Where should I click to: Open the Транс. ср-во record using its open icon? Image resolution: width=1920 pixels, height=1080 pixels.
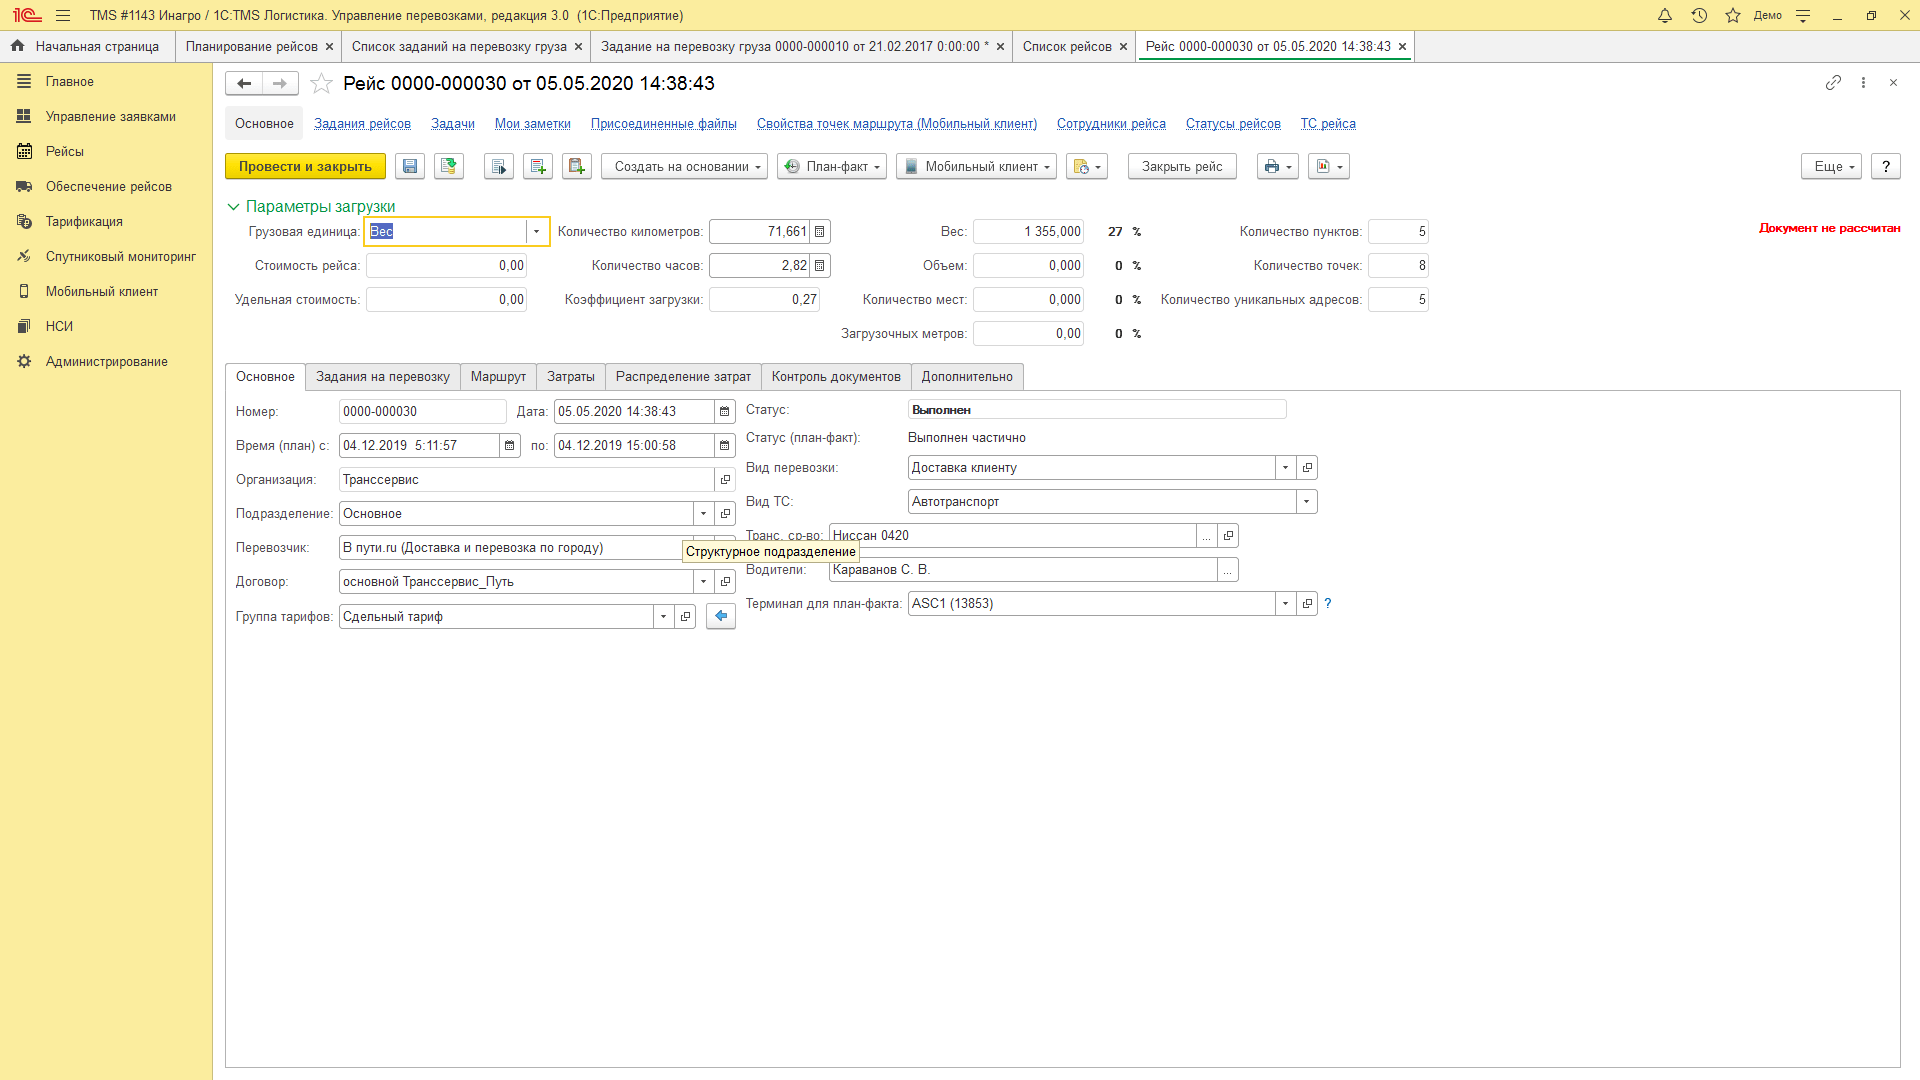1229,536
